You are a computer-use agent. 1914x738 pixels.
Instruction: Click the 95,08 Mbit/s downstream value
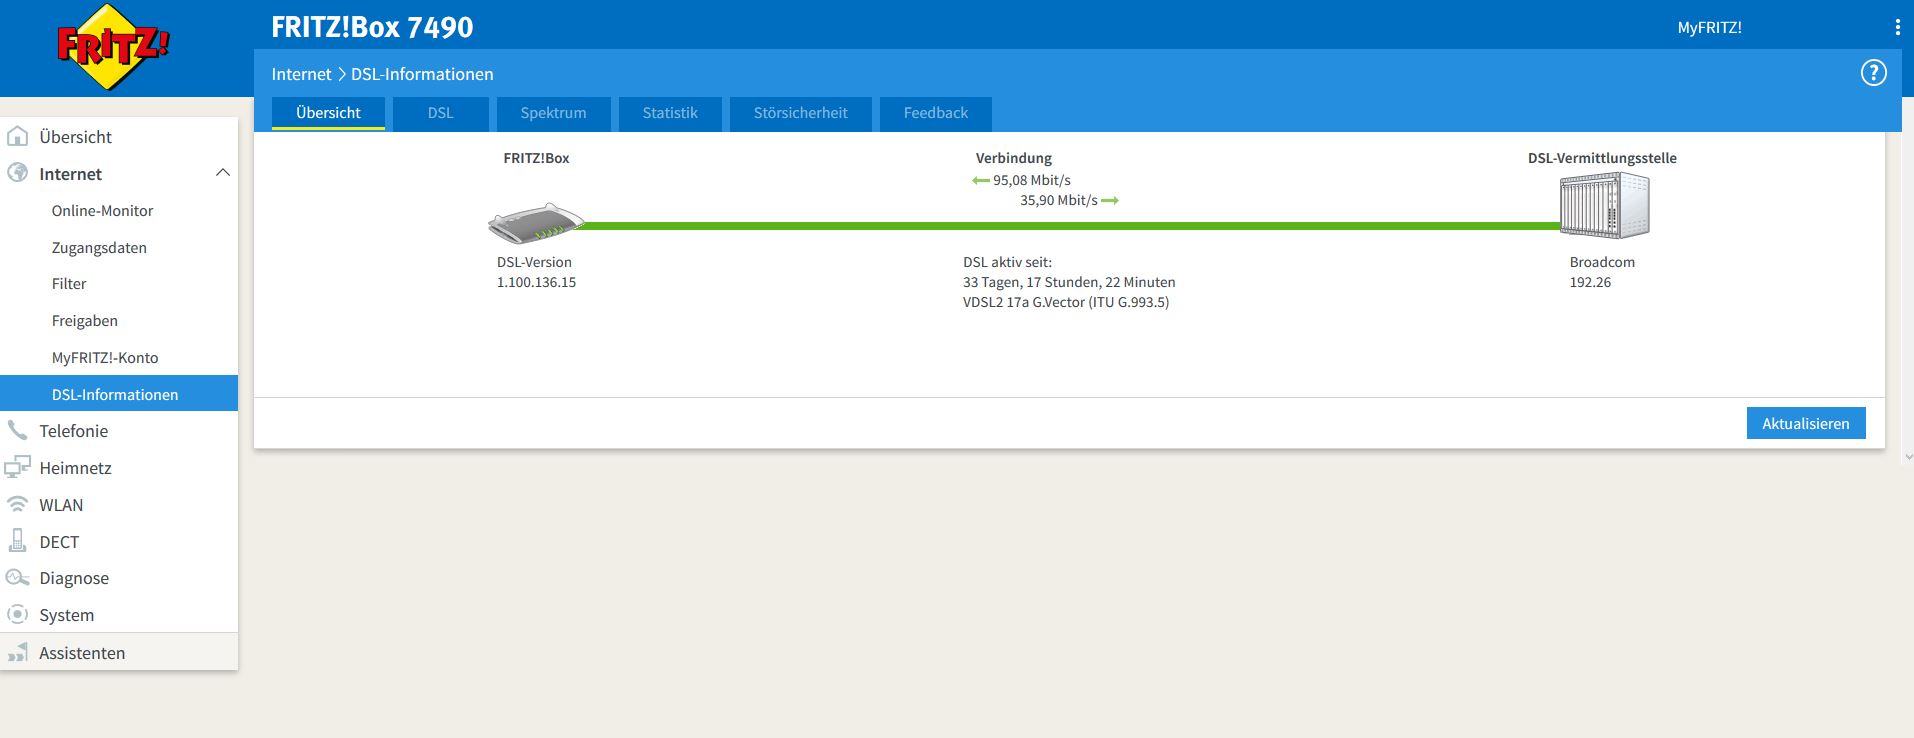[1032, 181]
